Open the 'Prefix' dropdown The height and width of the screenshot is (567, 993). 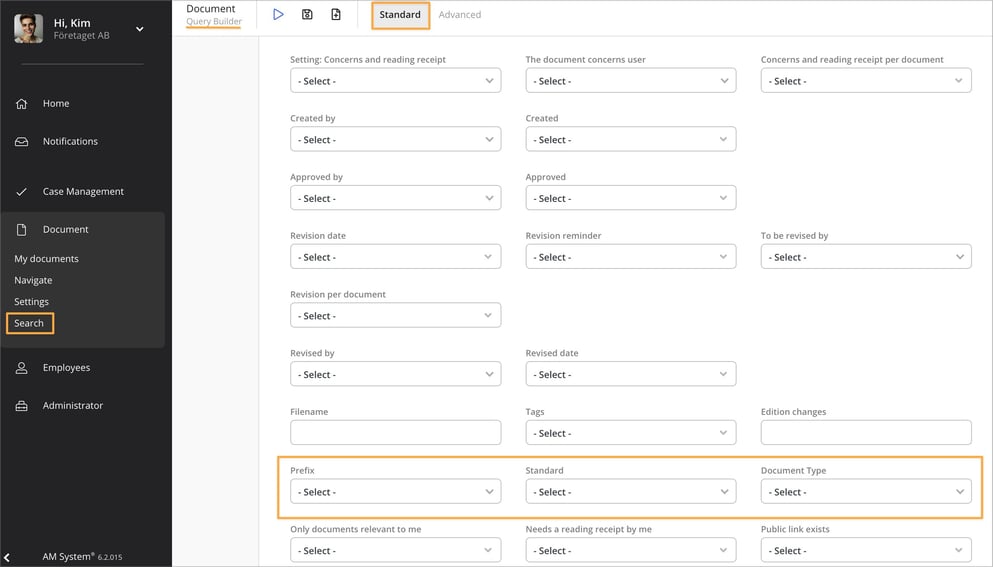(396, 492)
